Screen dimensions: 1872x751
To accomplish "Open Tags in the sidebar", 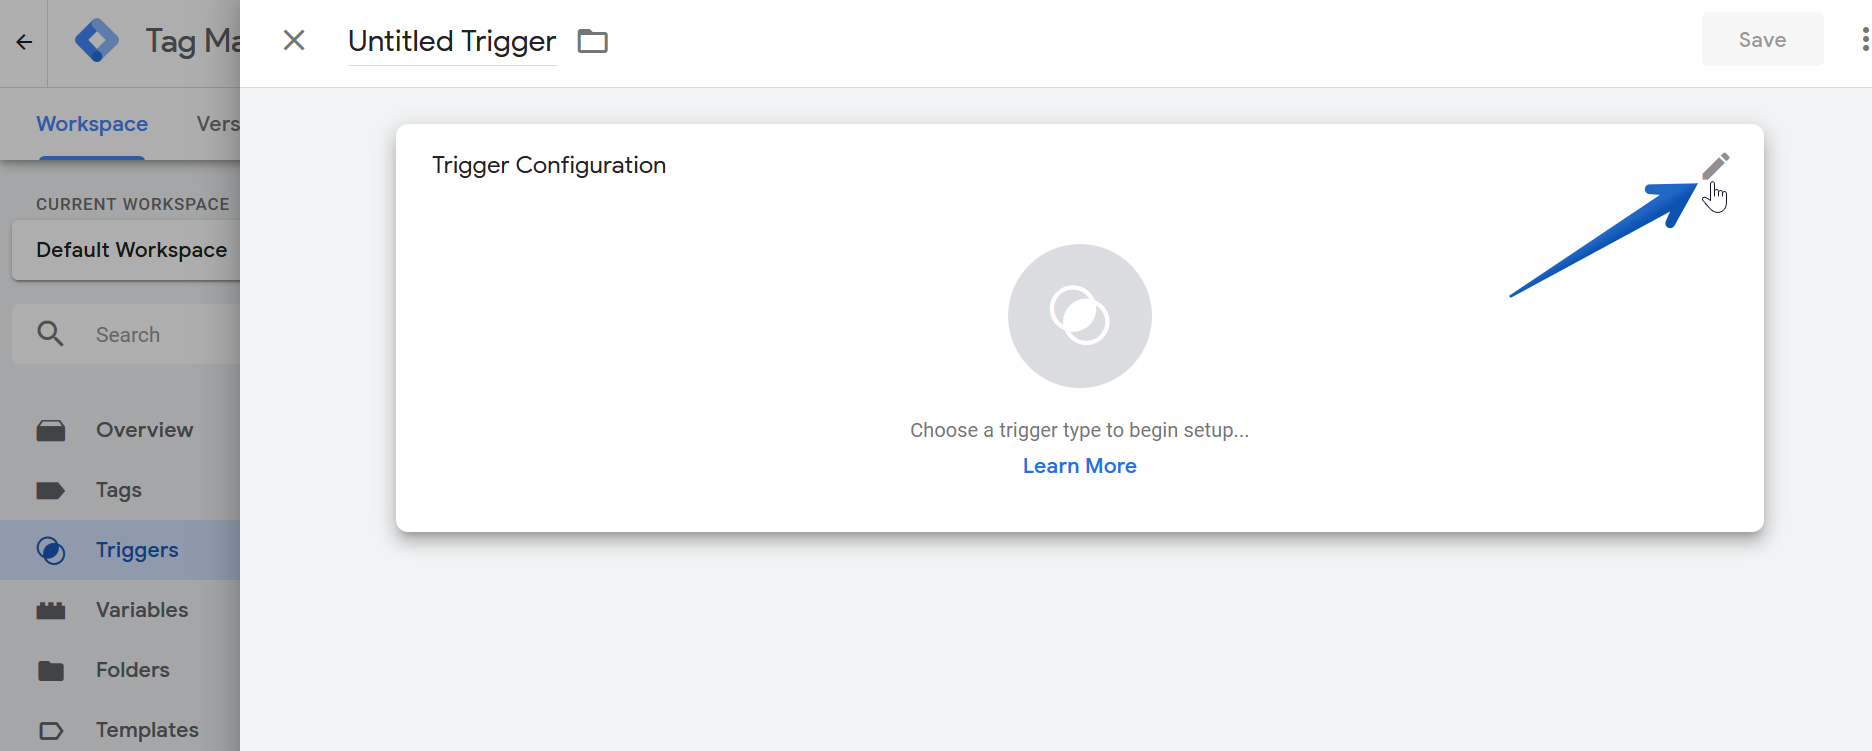I will point(120,490).
